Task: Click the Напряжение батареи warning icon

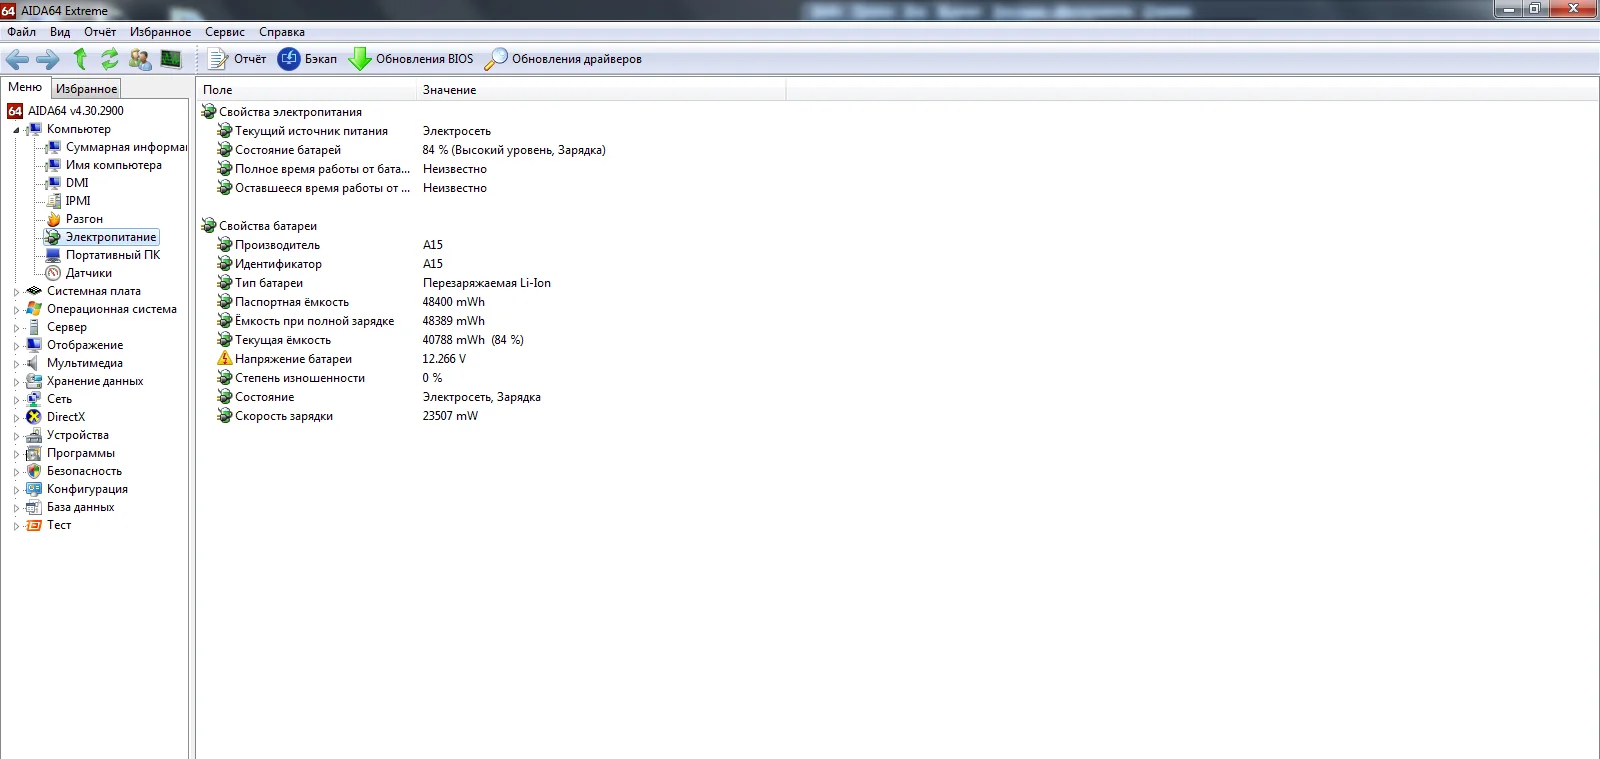Action: (225, 359)
